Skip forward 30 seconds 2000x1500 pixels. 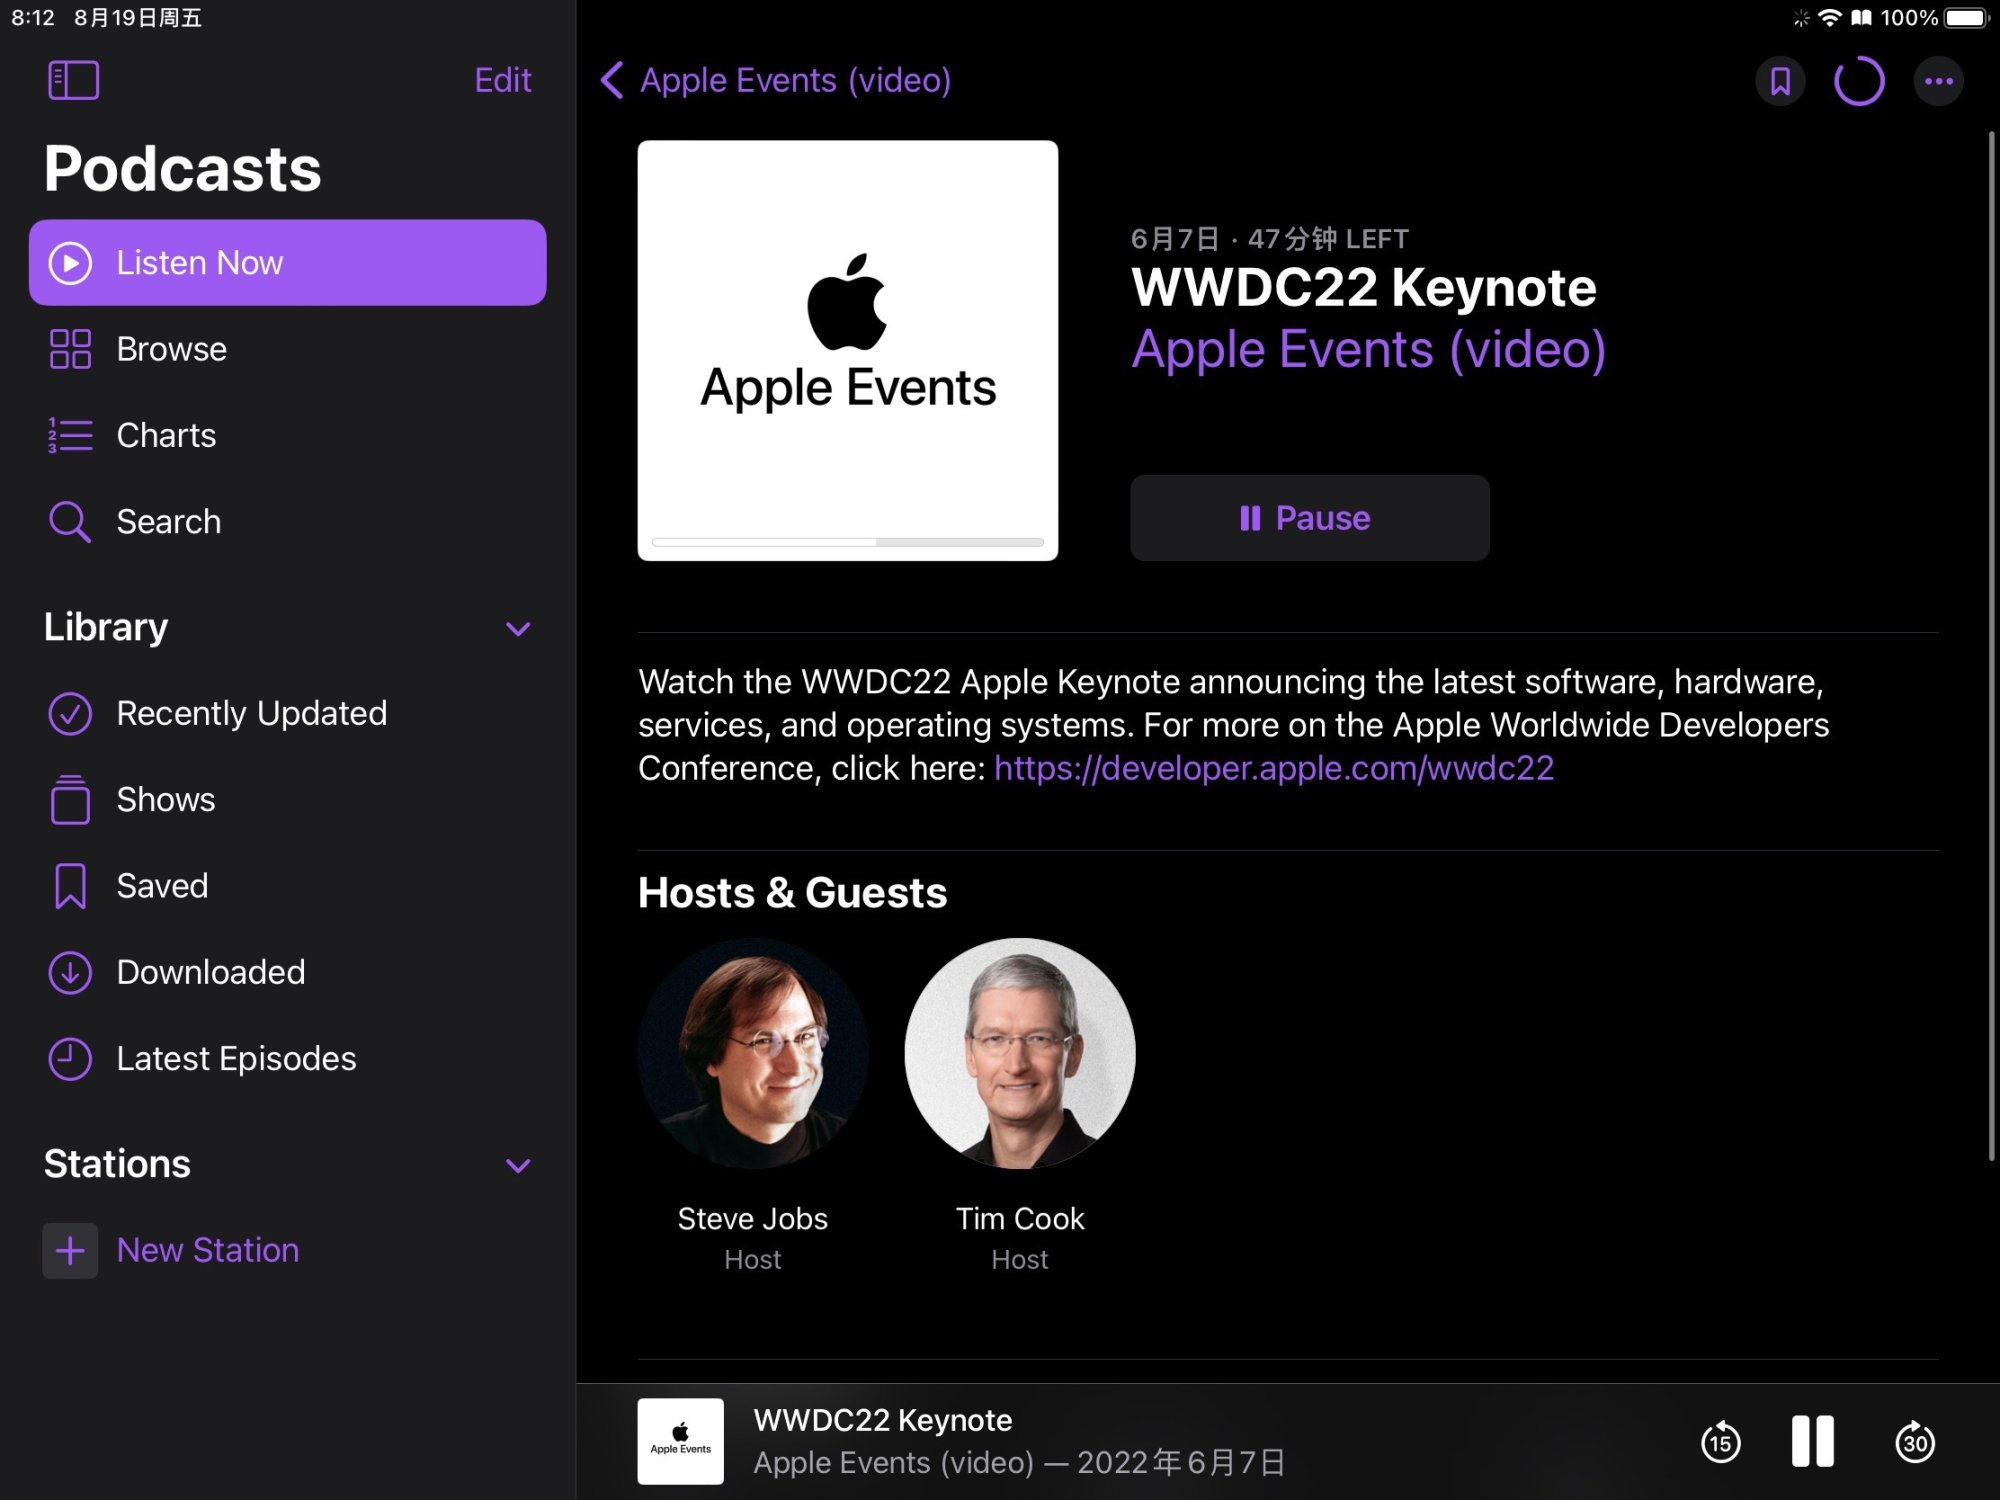pos(1914,1442)
